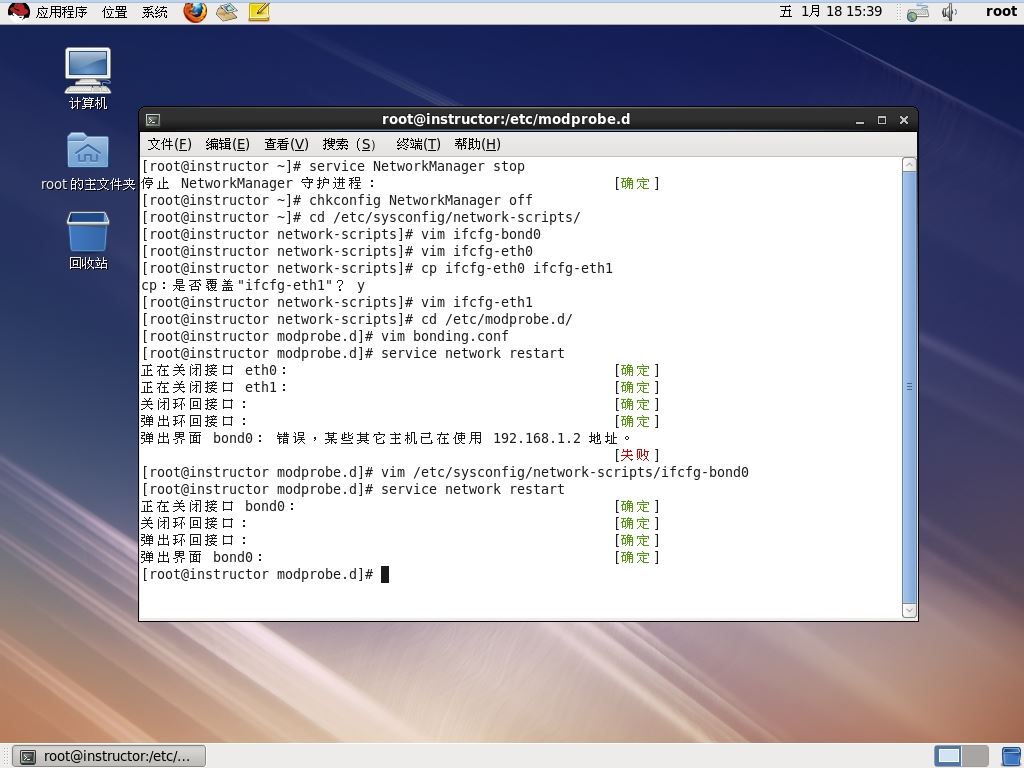1024x768 pixels.
Task: Close the terminal window
Action: coord(904,120)
